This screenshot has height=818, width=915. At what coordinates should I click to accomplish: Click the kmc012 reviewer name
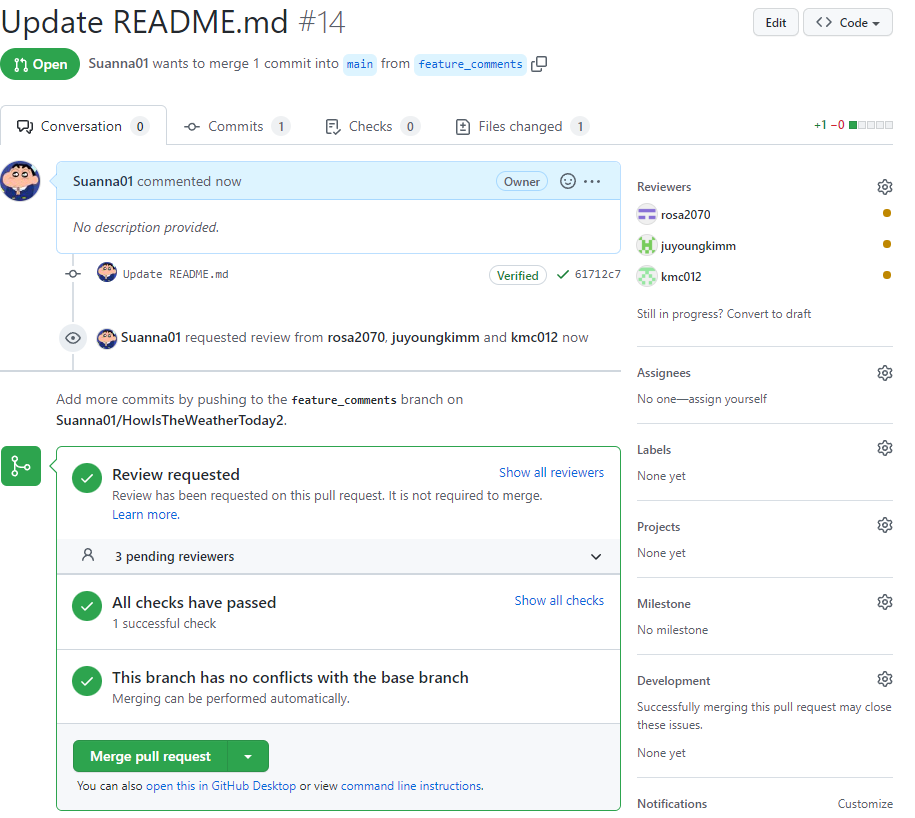click(x=681, y=277)
